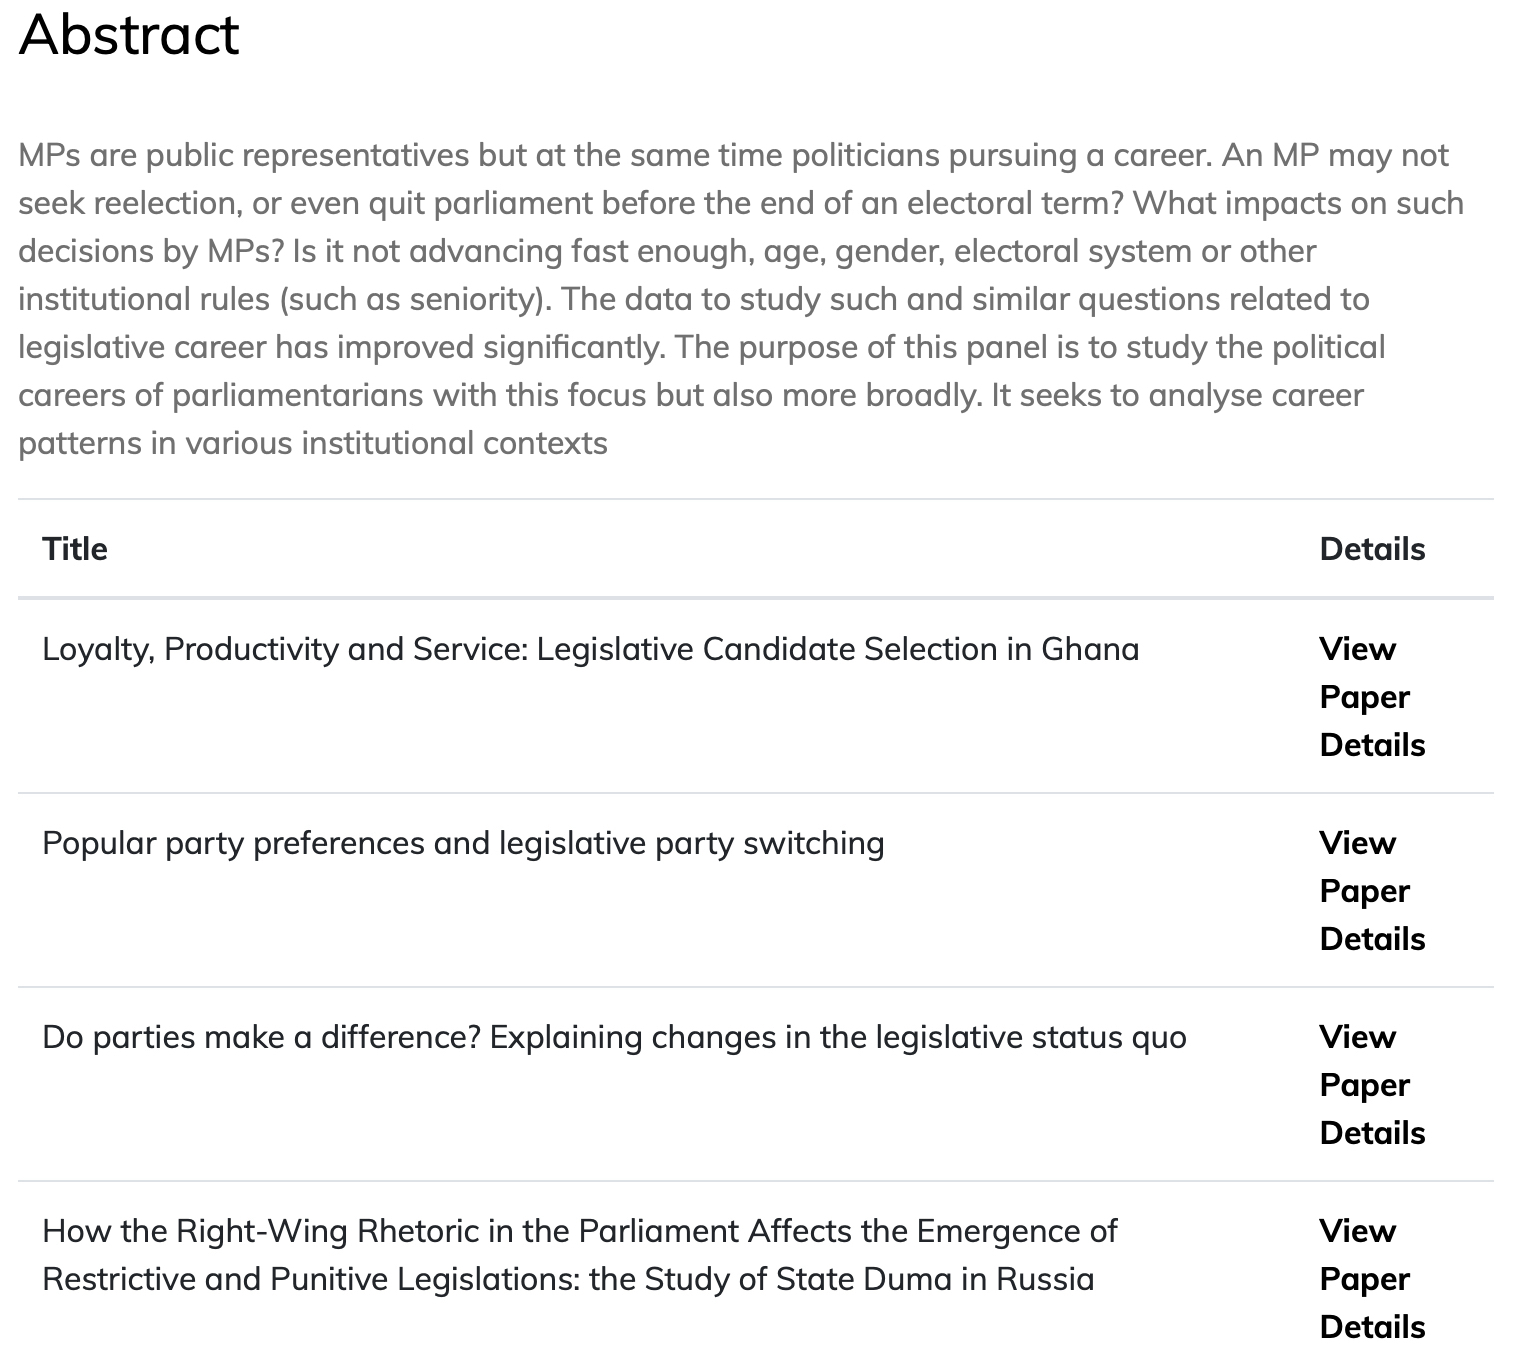Open View Paper Details for party switching paper
1514x1358 pixels.
pos(1371,891)
